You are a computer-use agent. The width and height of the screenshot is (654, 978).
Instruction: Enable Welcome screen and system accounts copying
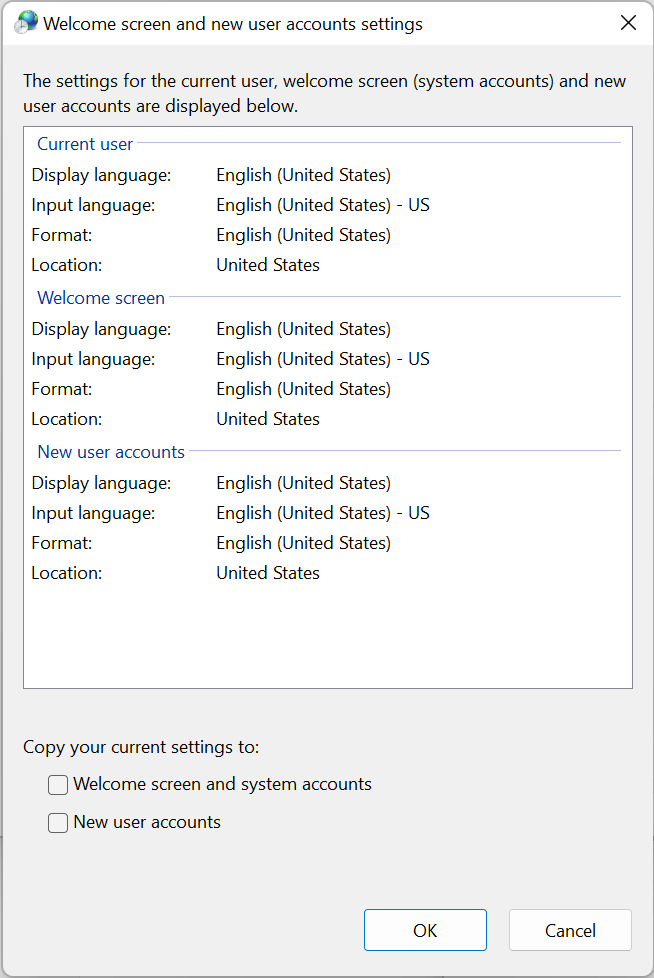[x=58, y=785]
